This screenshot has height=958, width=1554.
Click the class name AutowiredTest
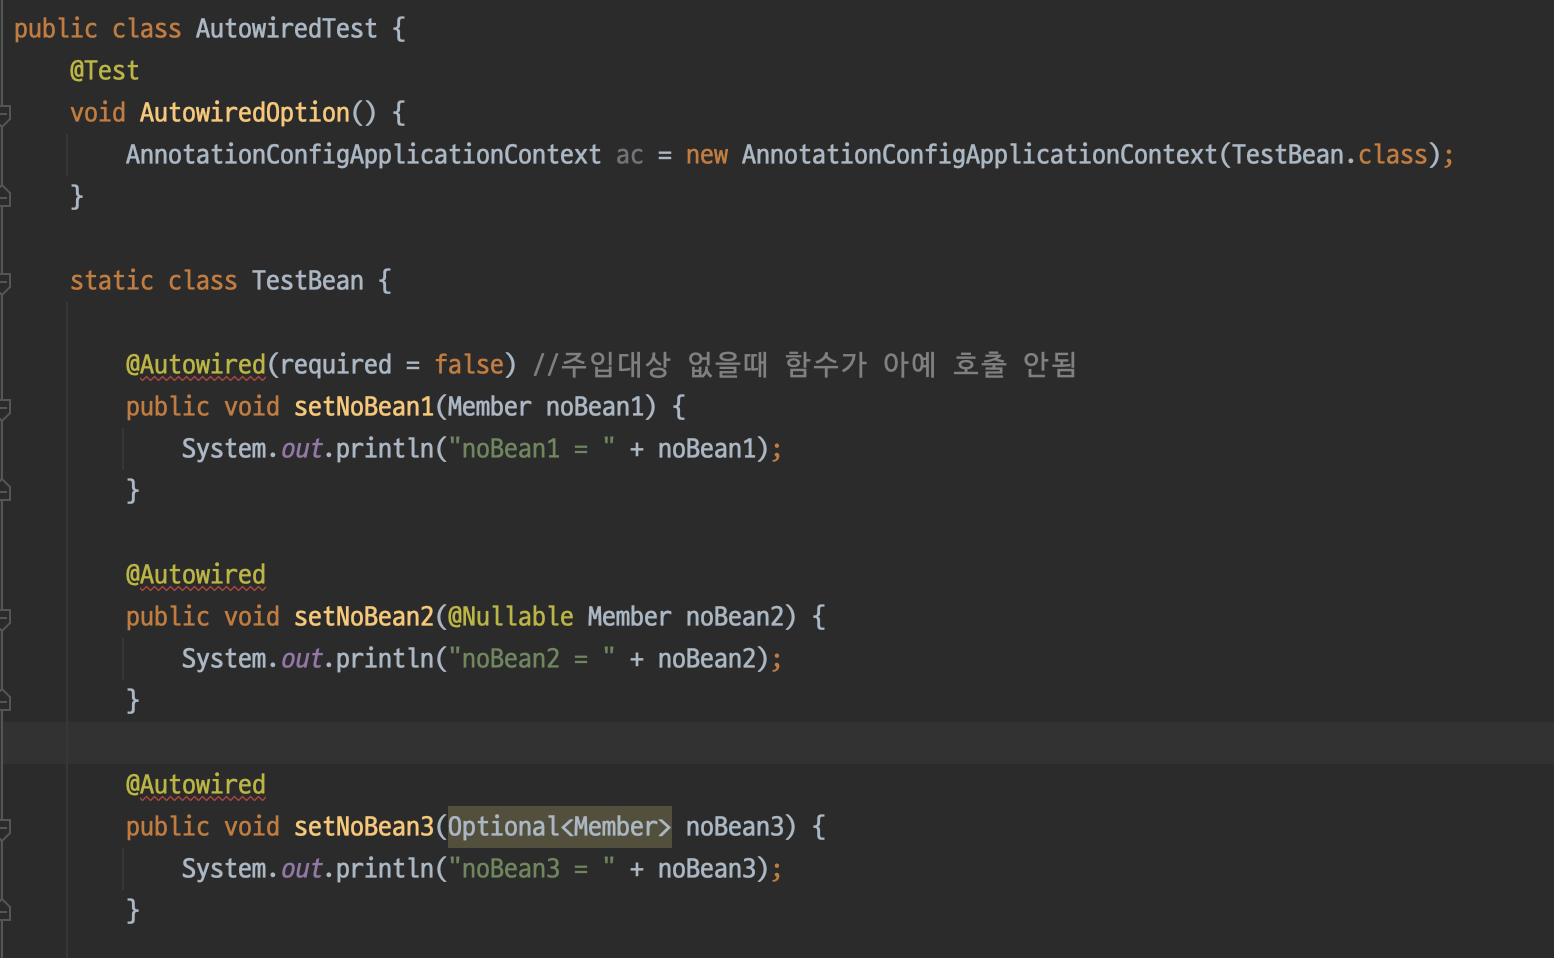(x=286, y=28)
